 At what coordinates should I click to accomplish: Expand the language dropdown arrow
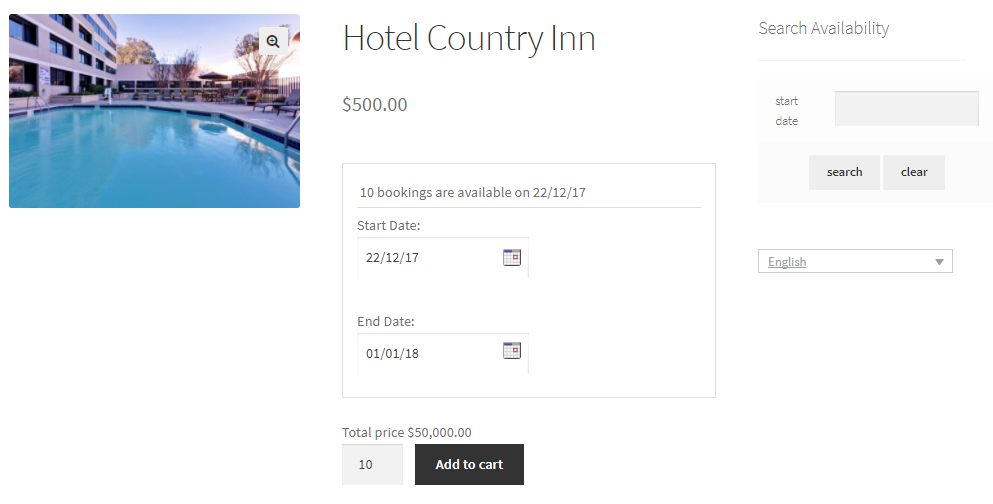tap(939, 262)
